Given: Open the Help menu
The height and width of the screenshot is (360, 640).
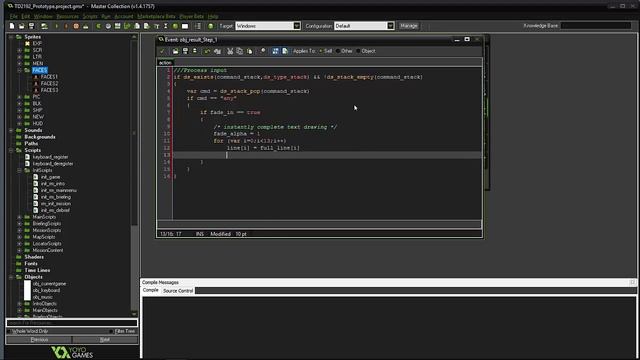Looking at the screenshot, I should 213,16.
